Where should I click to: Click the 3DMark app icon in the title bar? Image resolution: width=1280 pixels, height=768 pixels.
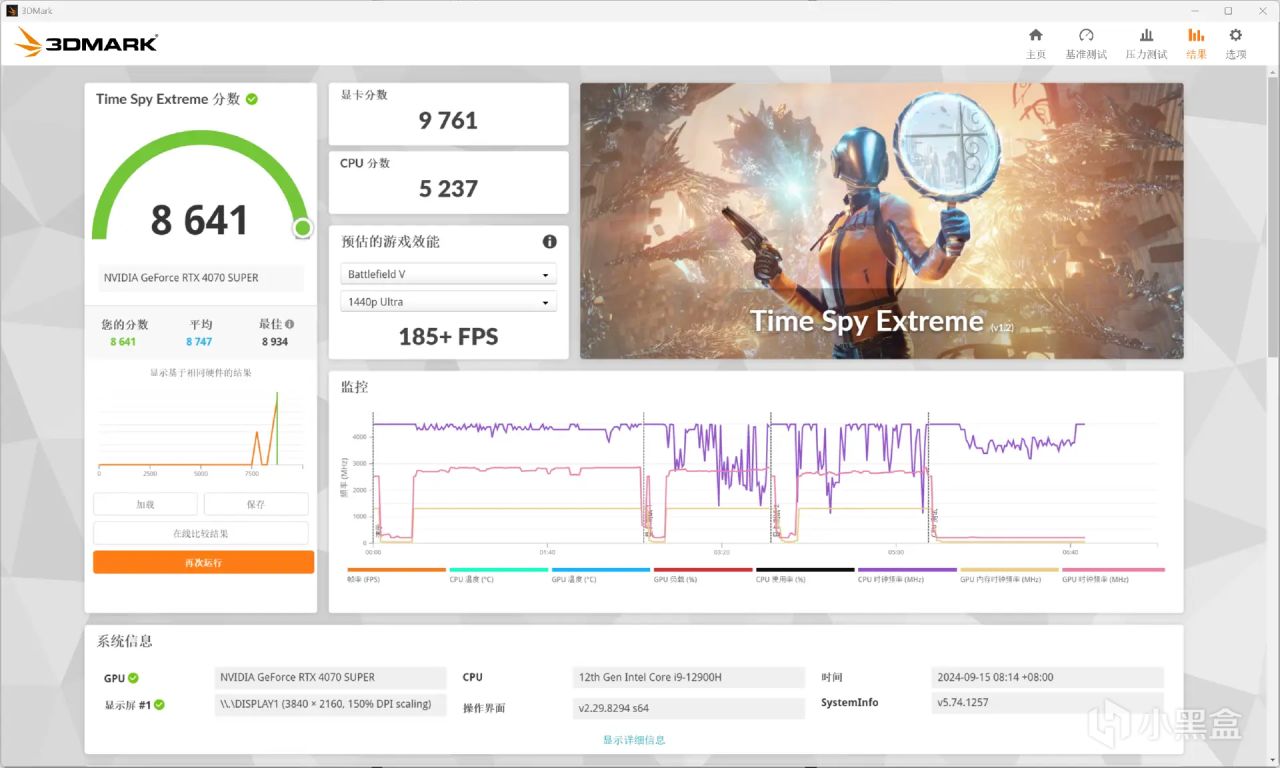11,10
